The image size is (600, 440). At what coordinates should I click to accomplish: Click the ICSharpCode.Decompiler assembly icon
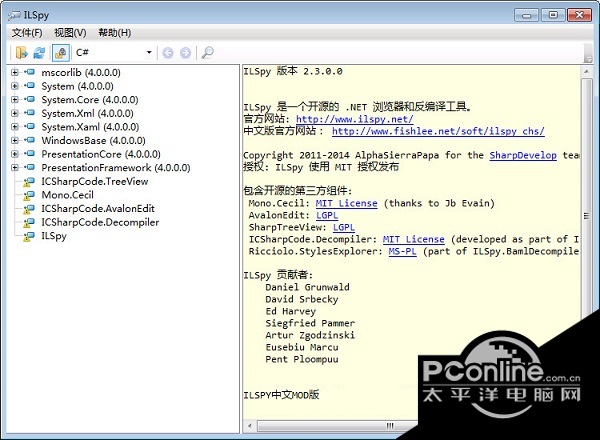point(29,223)
